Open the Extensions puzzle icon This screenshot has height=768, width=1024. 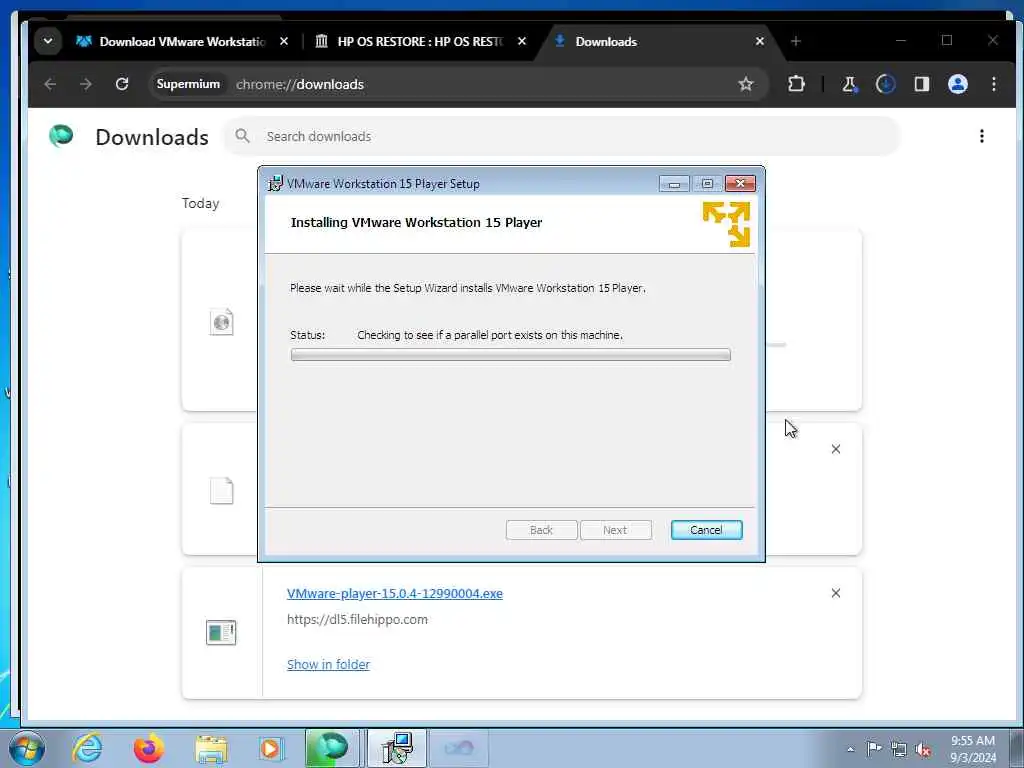[796, 84]
